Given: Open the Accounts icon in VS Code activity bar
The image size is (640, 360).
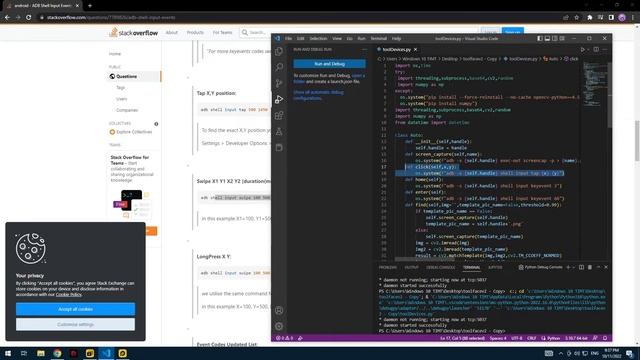Looking at the screenshot, I should click(279, 310).
